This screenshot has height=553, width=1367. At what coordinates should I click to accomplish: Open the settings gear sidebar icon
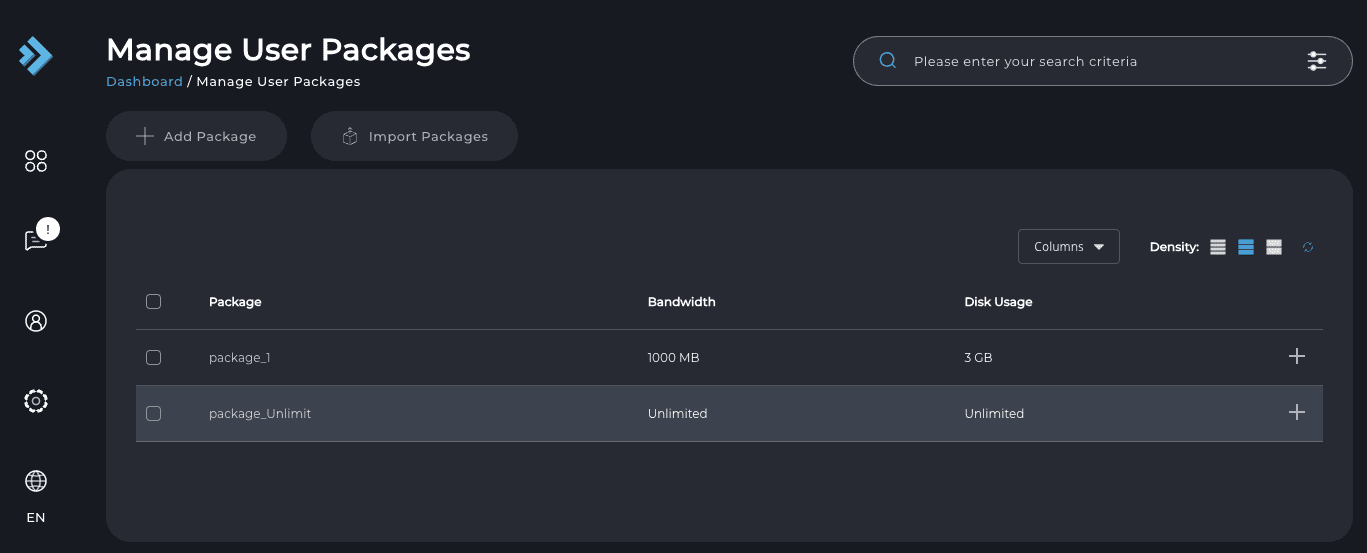click(36, 401)
